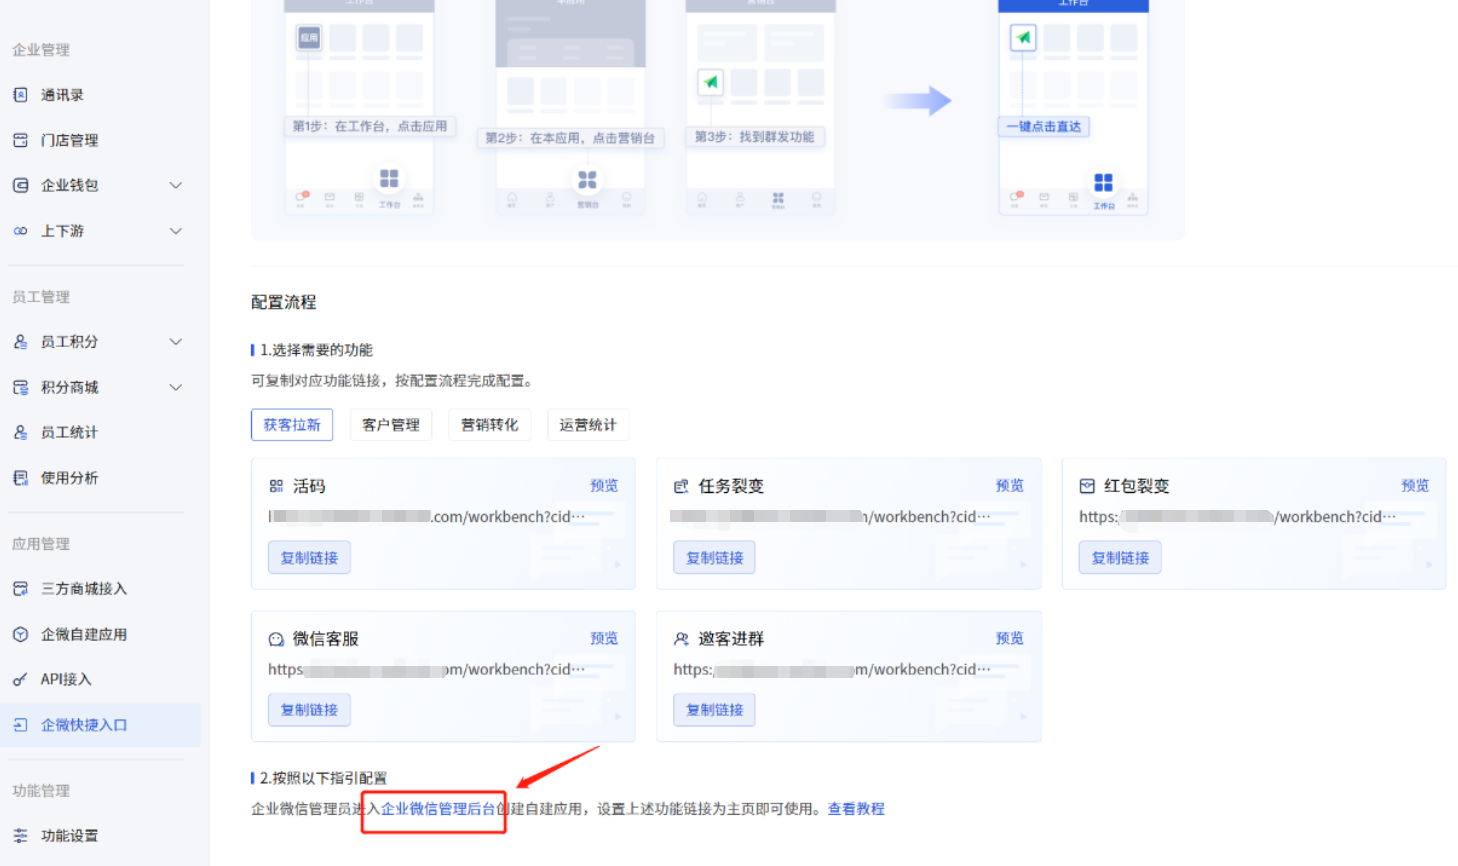Select the 员工统计 icon

click(20, 432)
